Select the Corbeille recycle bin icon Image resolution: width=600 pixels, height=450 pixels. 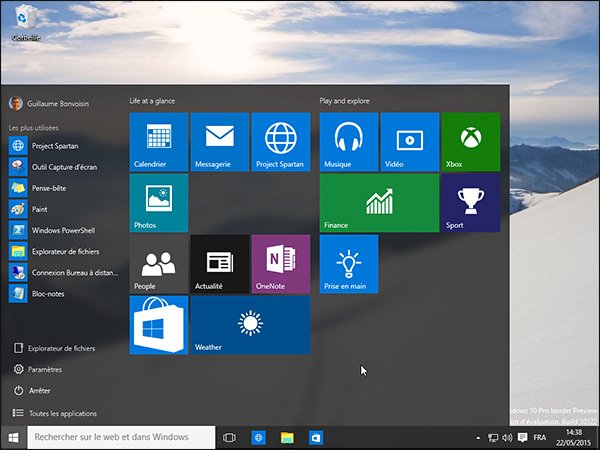coord(26,21)
